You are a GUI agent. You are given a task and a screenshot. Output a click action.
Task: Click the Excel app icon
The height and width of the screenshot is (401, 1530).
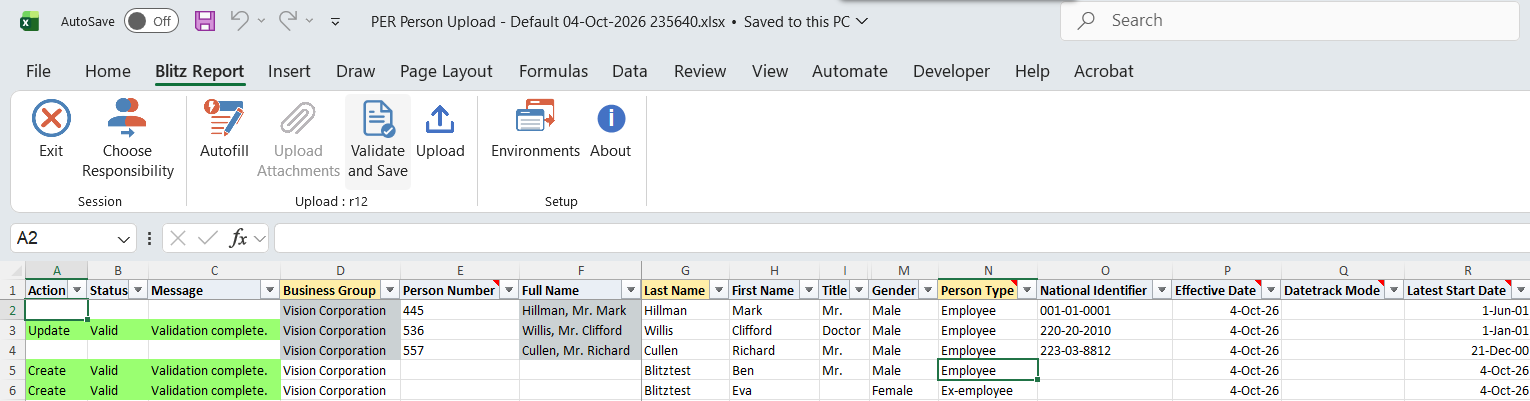pyautogui.click(x=31, y=21)
